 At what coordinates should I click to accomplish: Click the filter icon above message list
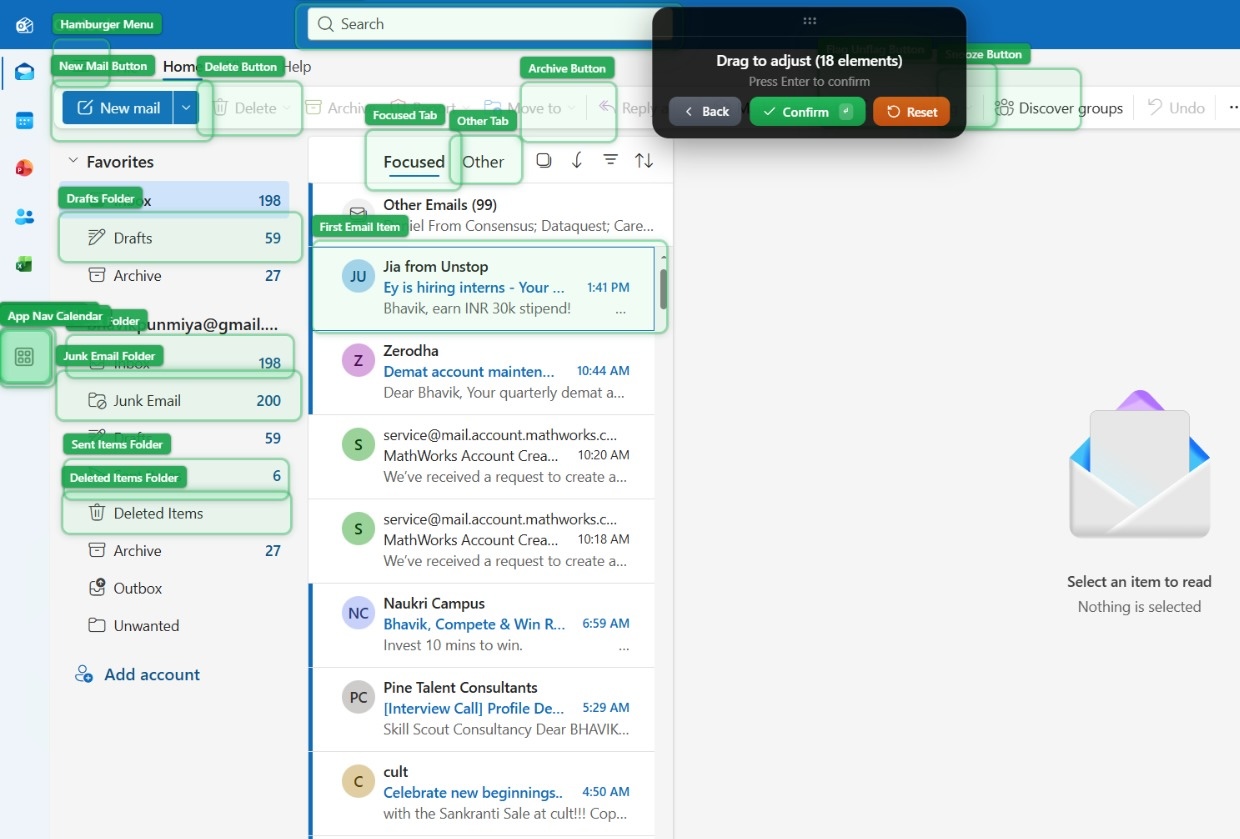pyautogui.click(x=610, y=160)
